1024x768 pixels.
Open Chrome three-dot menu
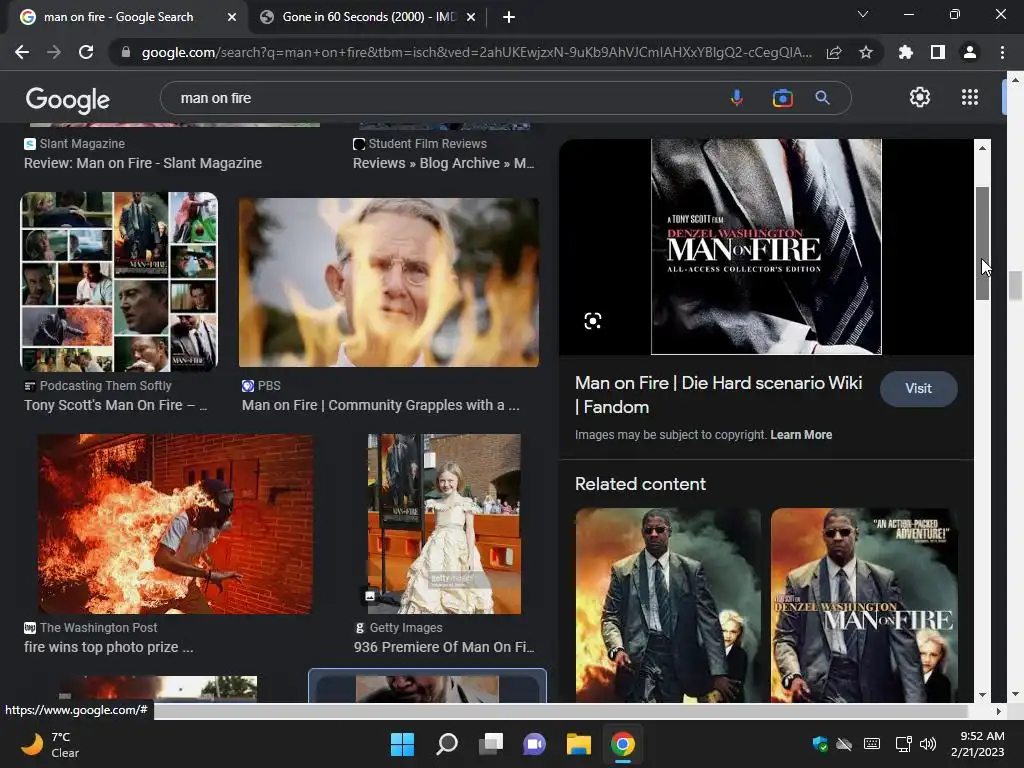1002,52
